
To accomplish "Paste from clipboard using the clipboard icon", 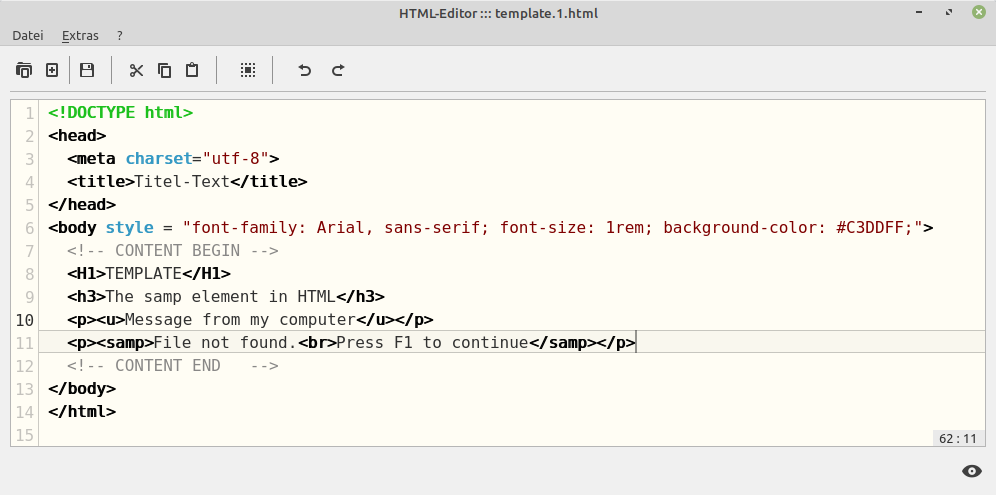I will [193, 70].
